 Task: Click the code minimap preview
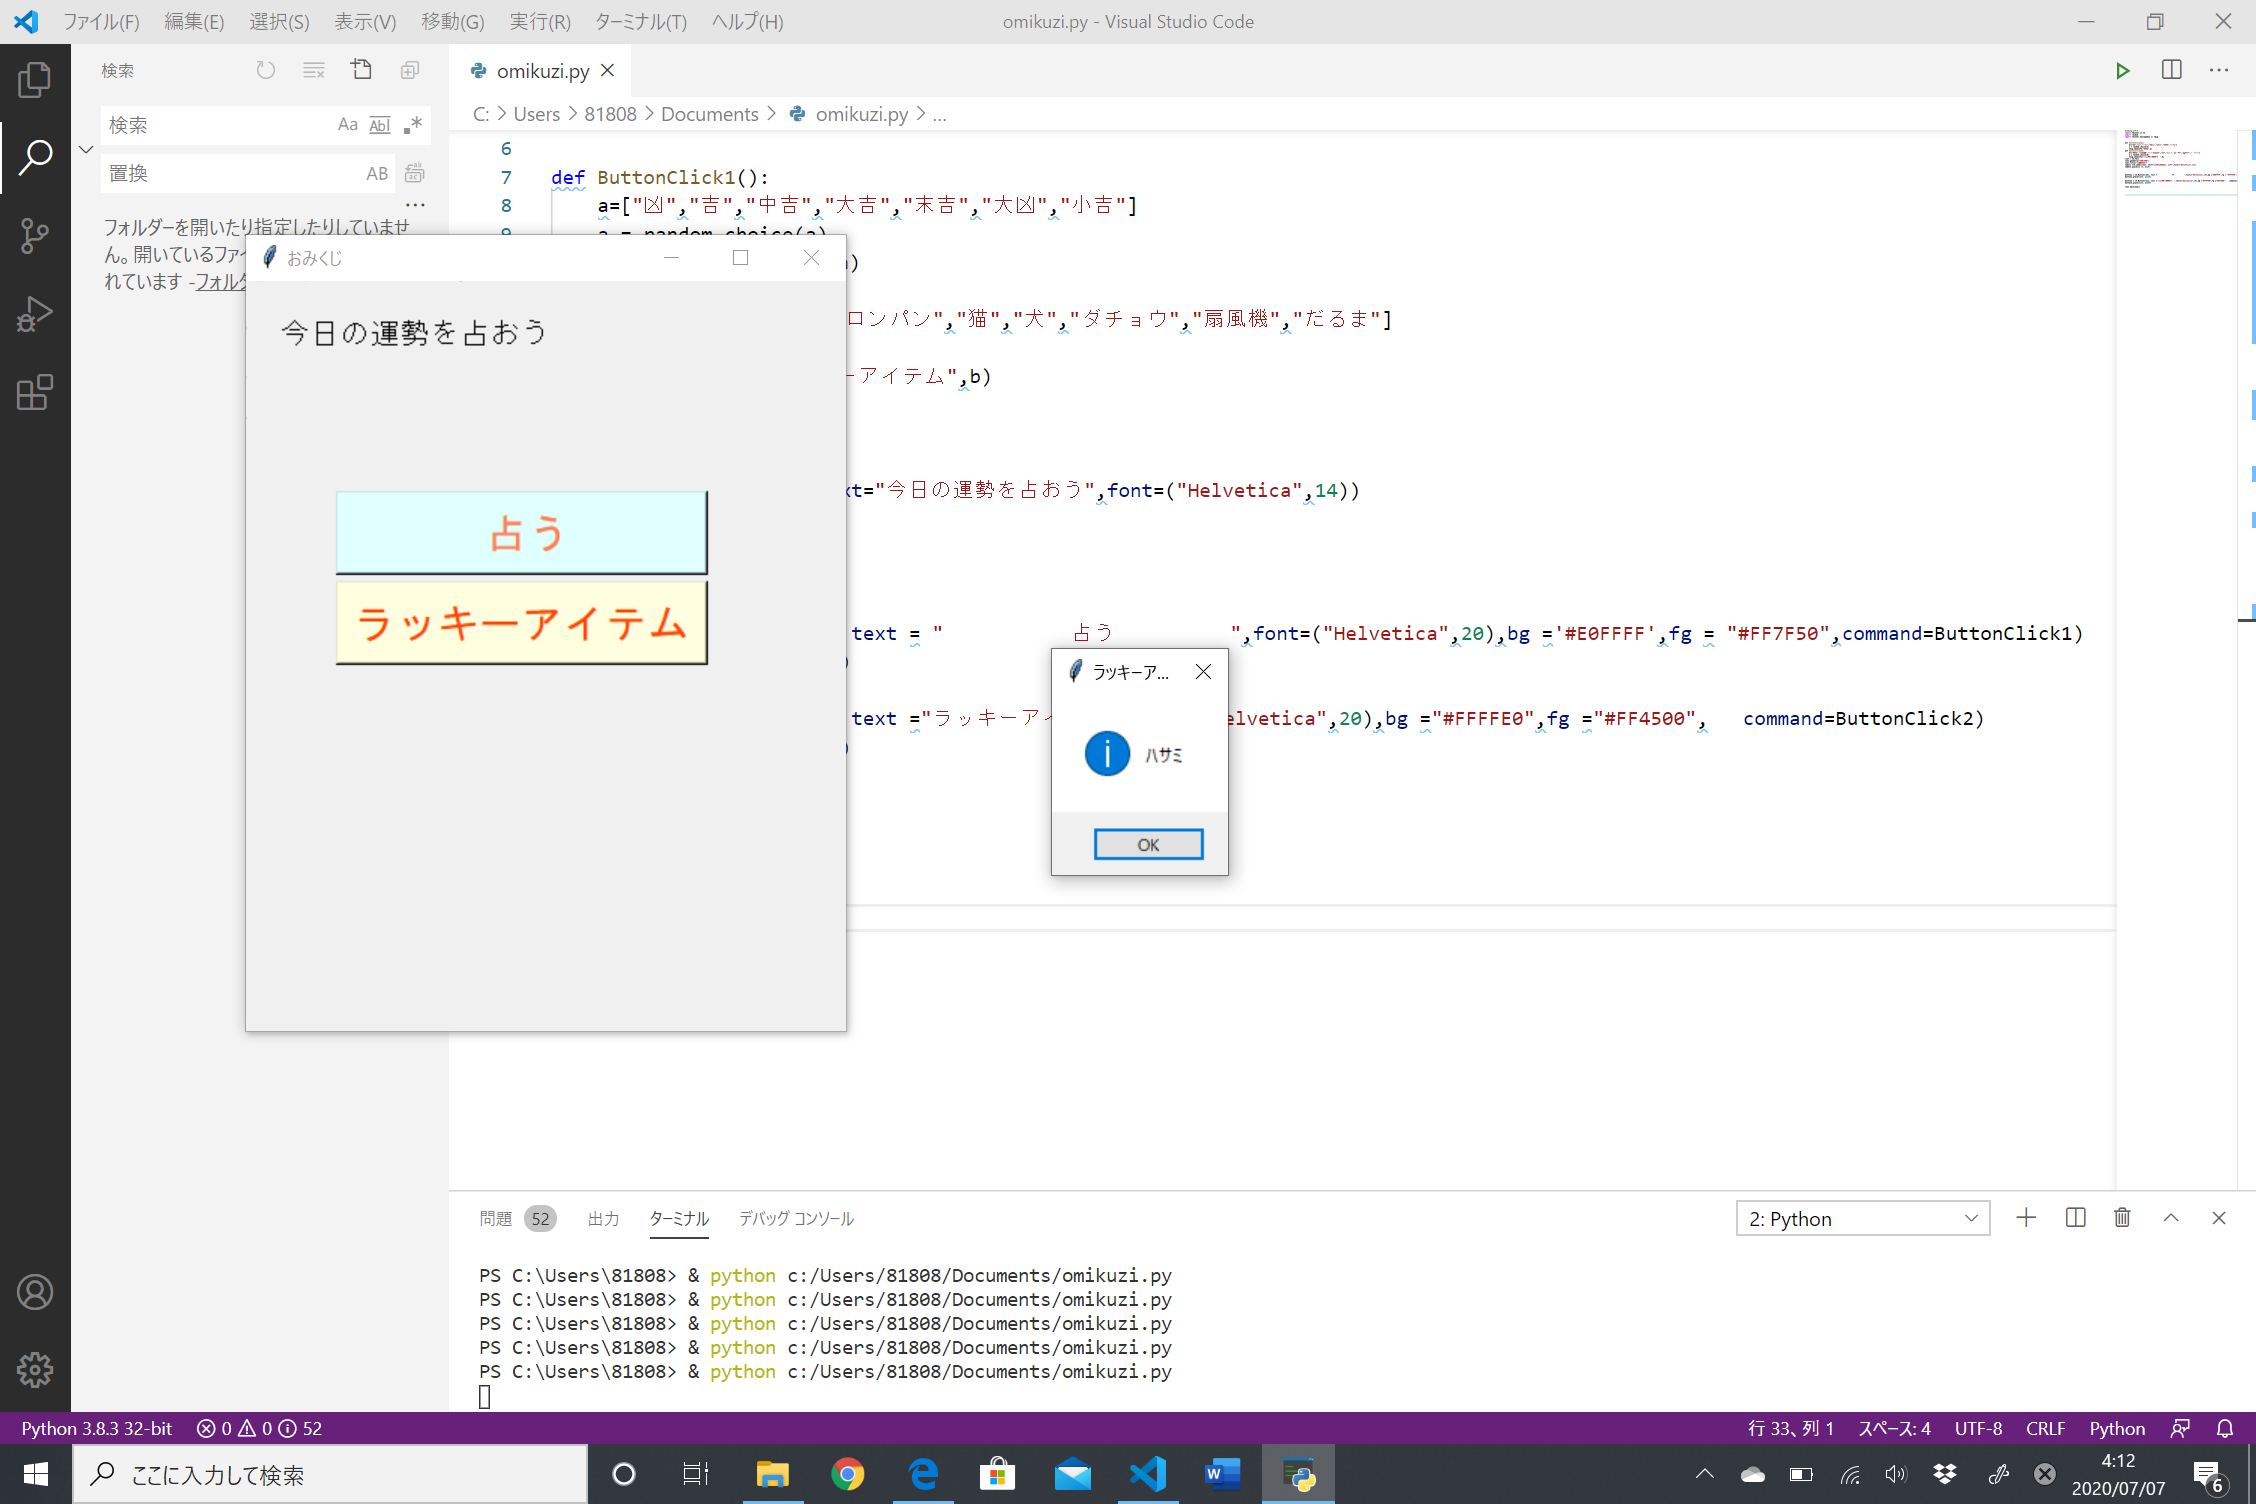(x=2181, y=160)
